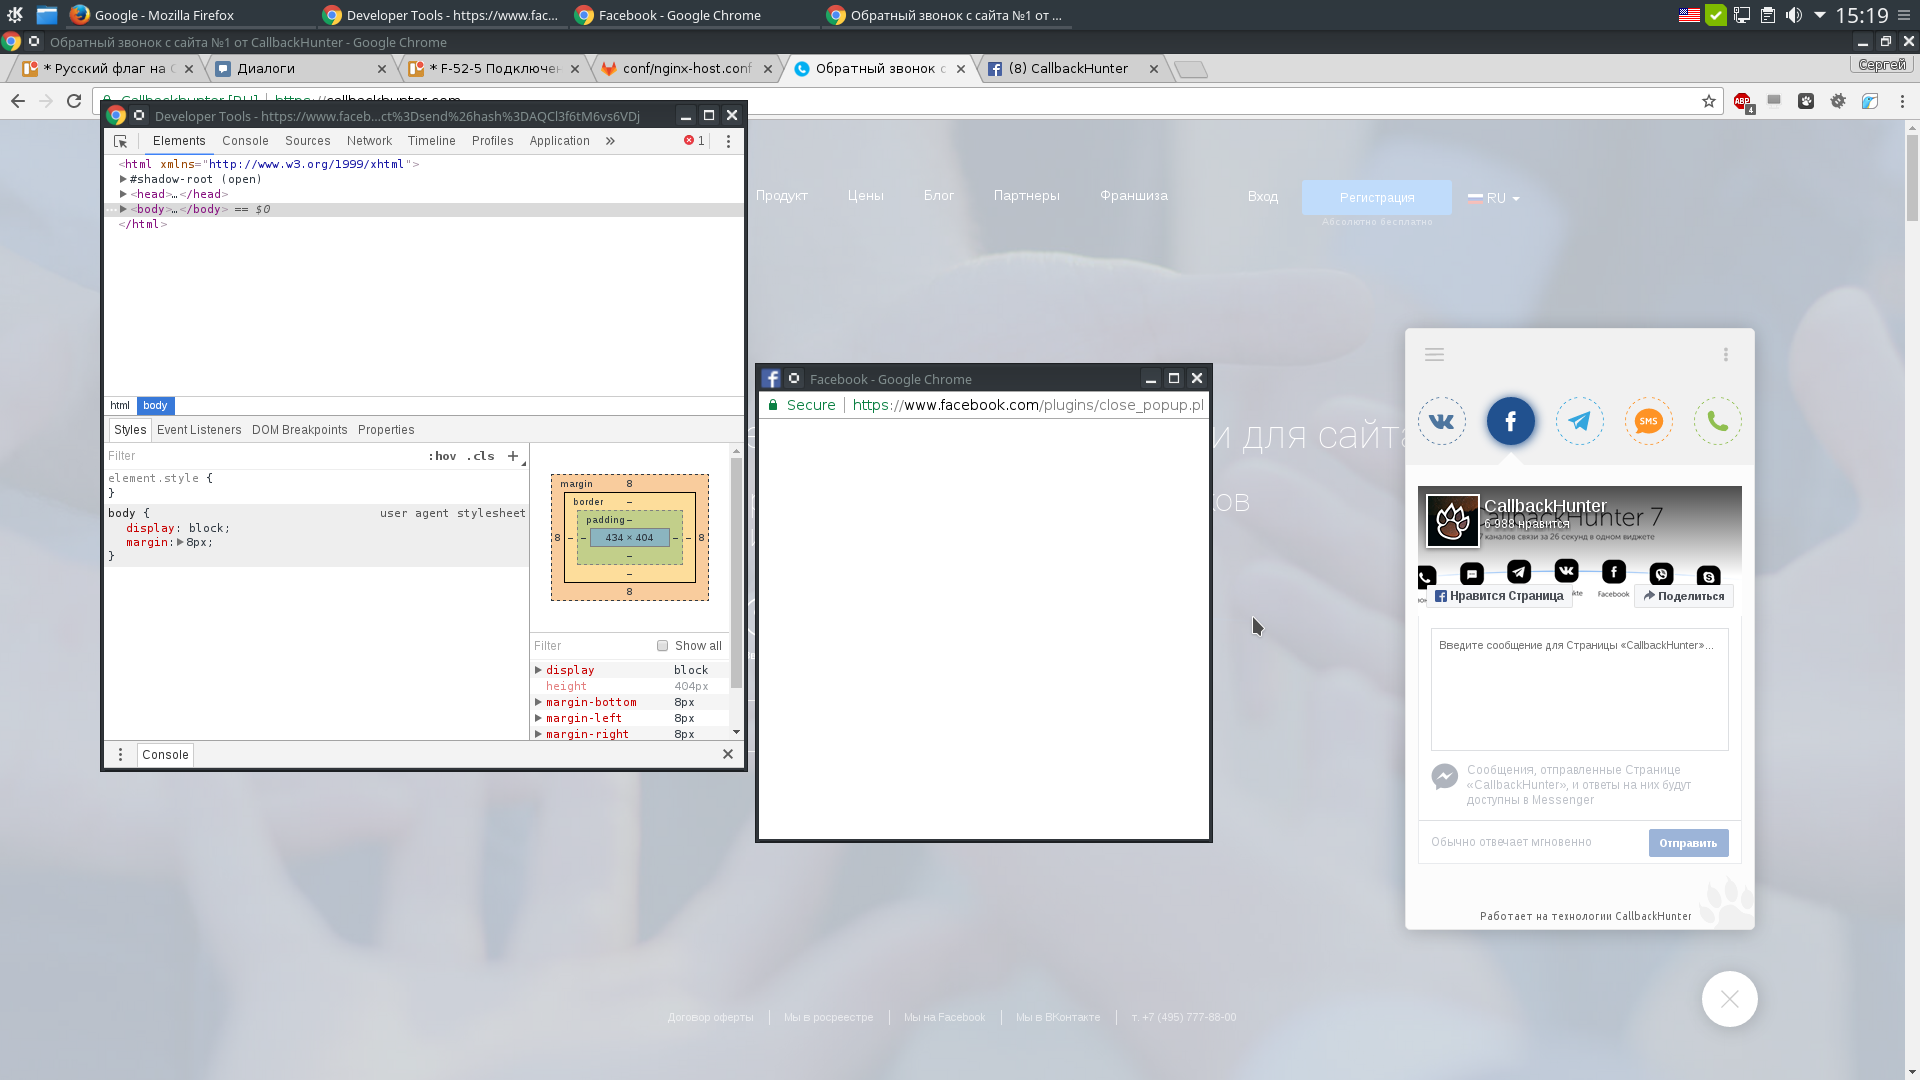This screenshot has height=1080, width=1920.
Task: Open the widget vertical dots options
Action: (1725, 354)
